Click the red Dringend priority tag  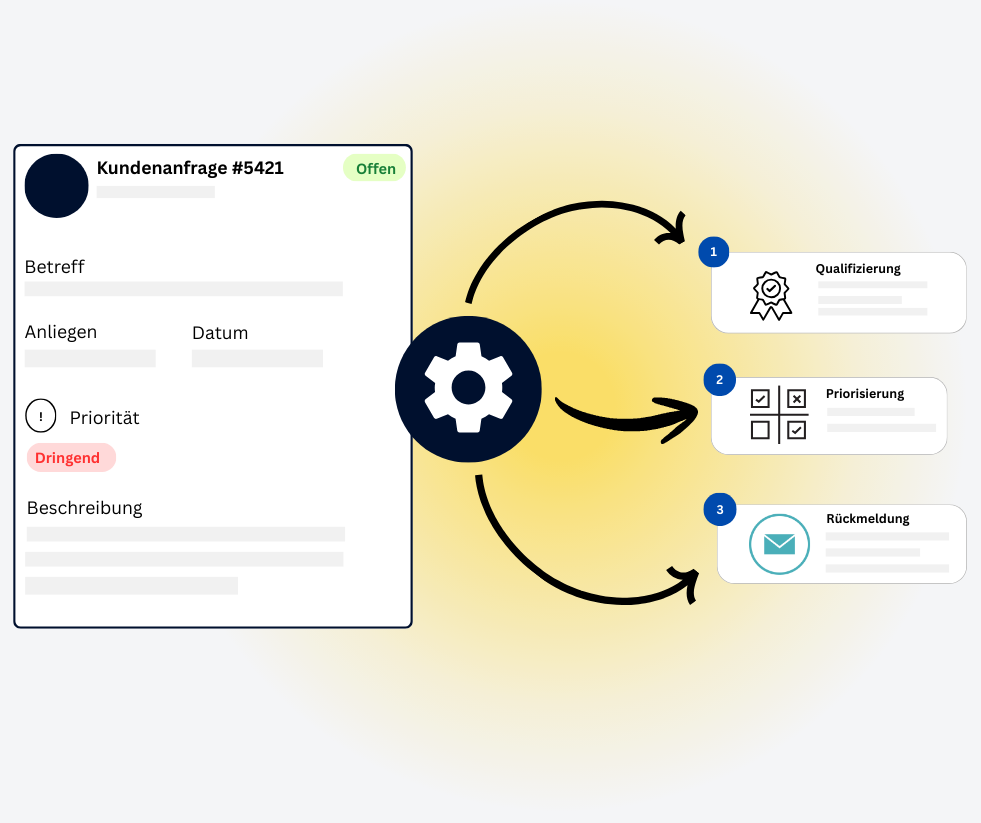(70, 458)
